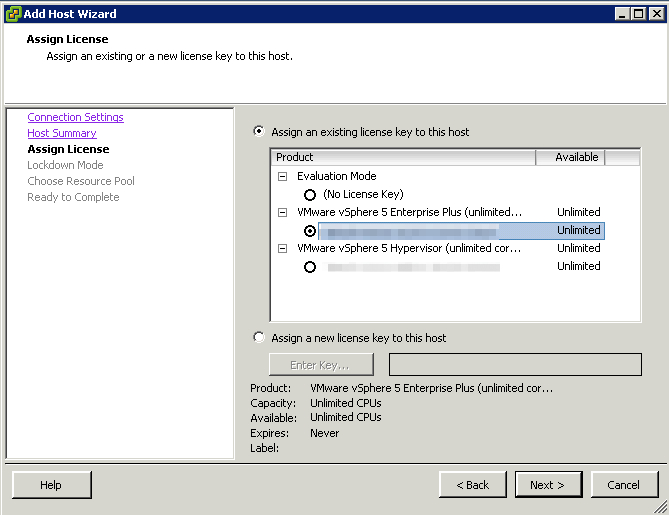Image resolution: width=669 pixels, height=515 pixels.
Task: Click the Add Host Wizard title bar icon
Action: click(x=13, y=14)
